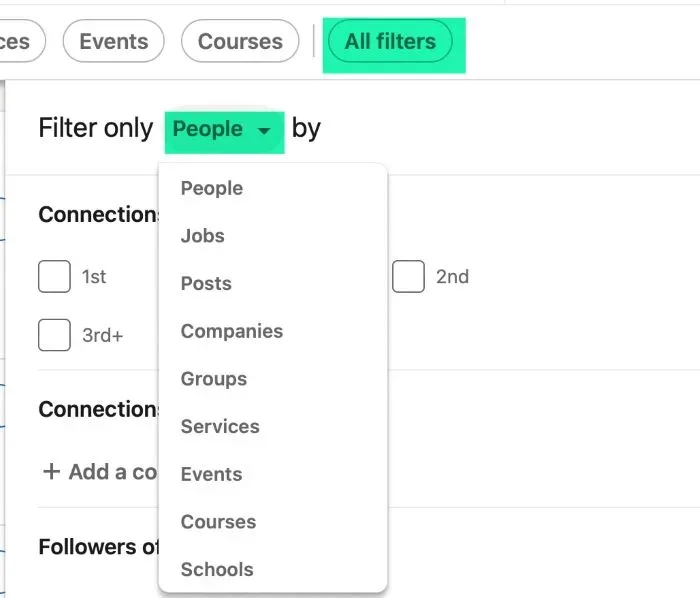
Task: Select the Events filter pill
Action: 113,42
